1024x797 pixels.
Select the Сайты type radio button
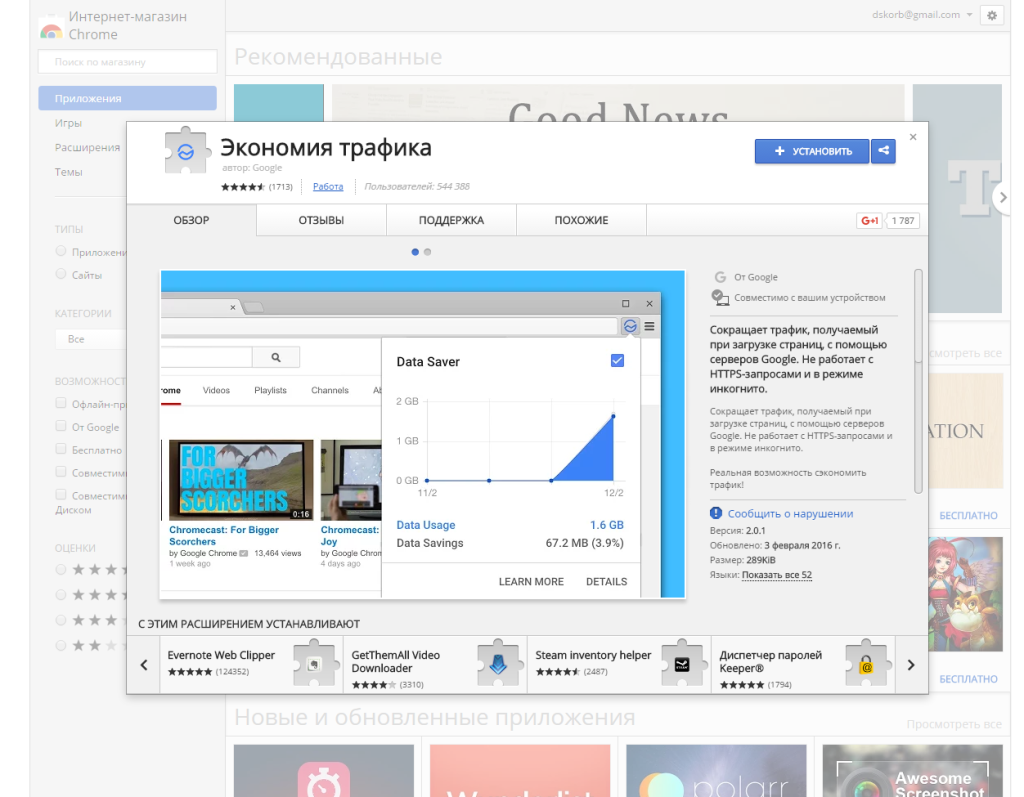(61, 274)
